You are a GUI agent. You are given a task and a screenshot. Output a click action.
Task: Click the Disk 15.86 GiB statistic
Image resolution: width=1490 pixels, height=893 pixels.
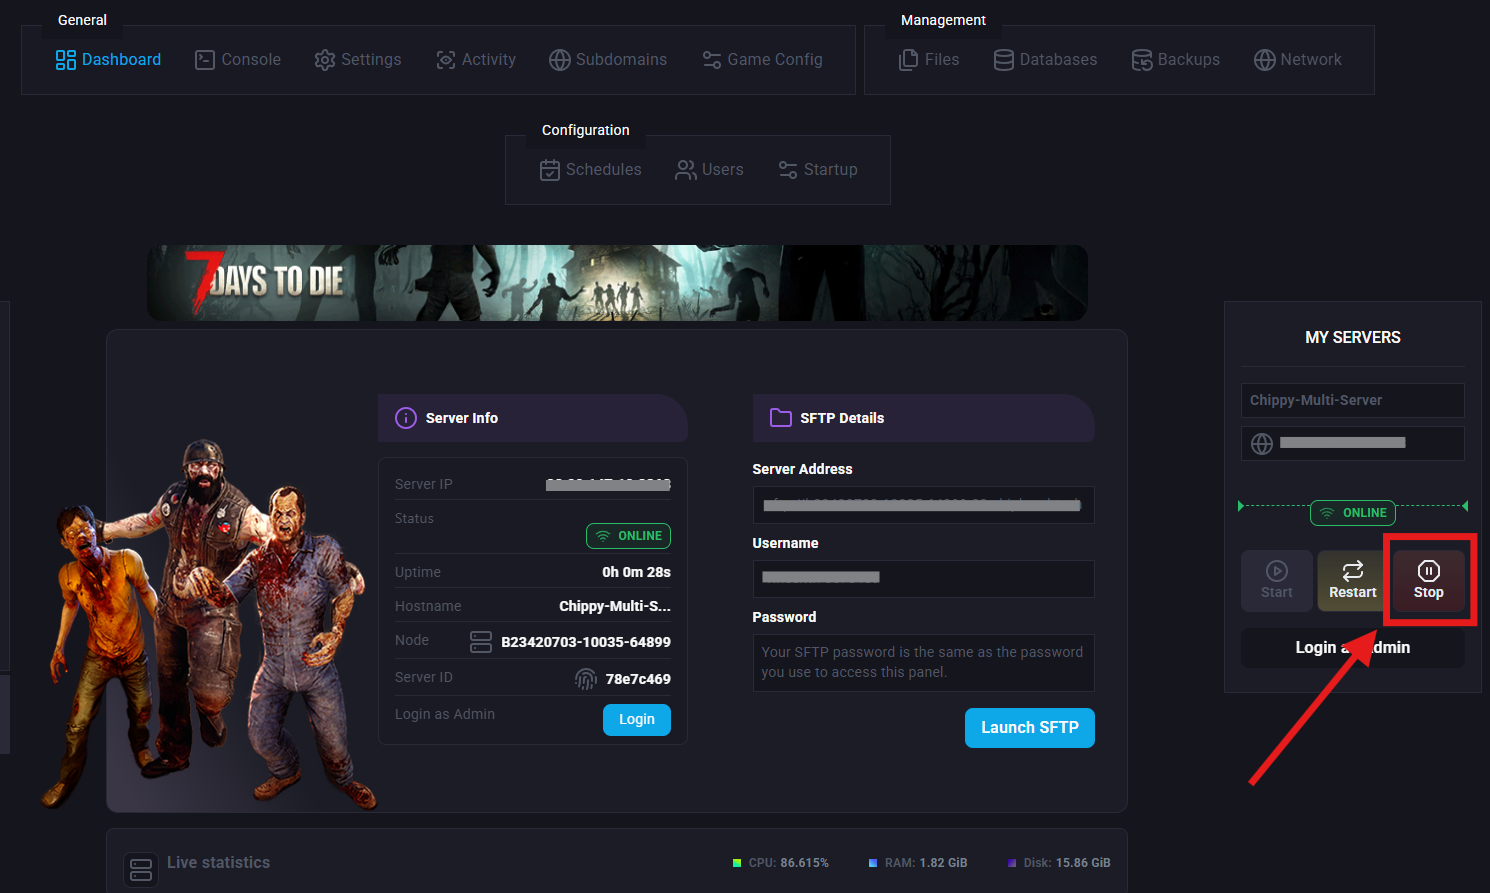pos(1059,863)
